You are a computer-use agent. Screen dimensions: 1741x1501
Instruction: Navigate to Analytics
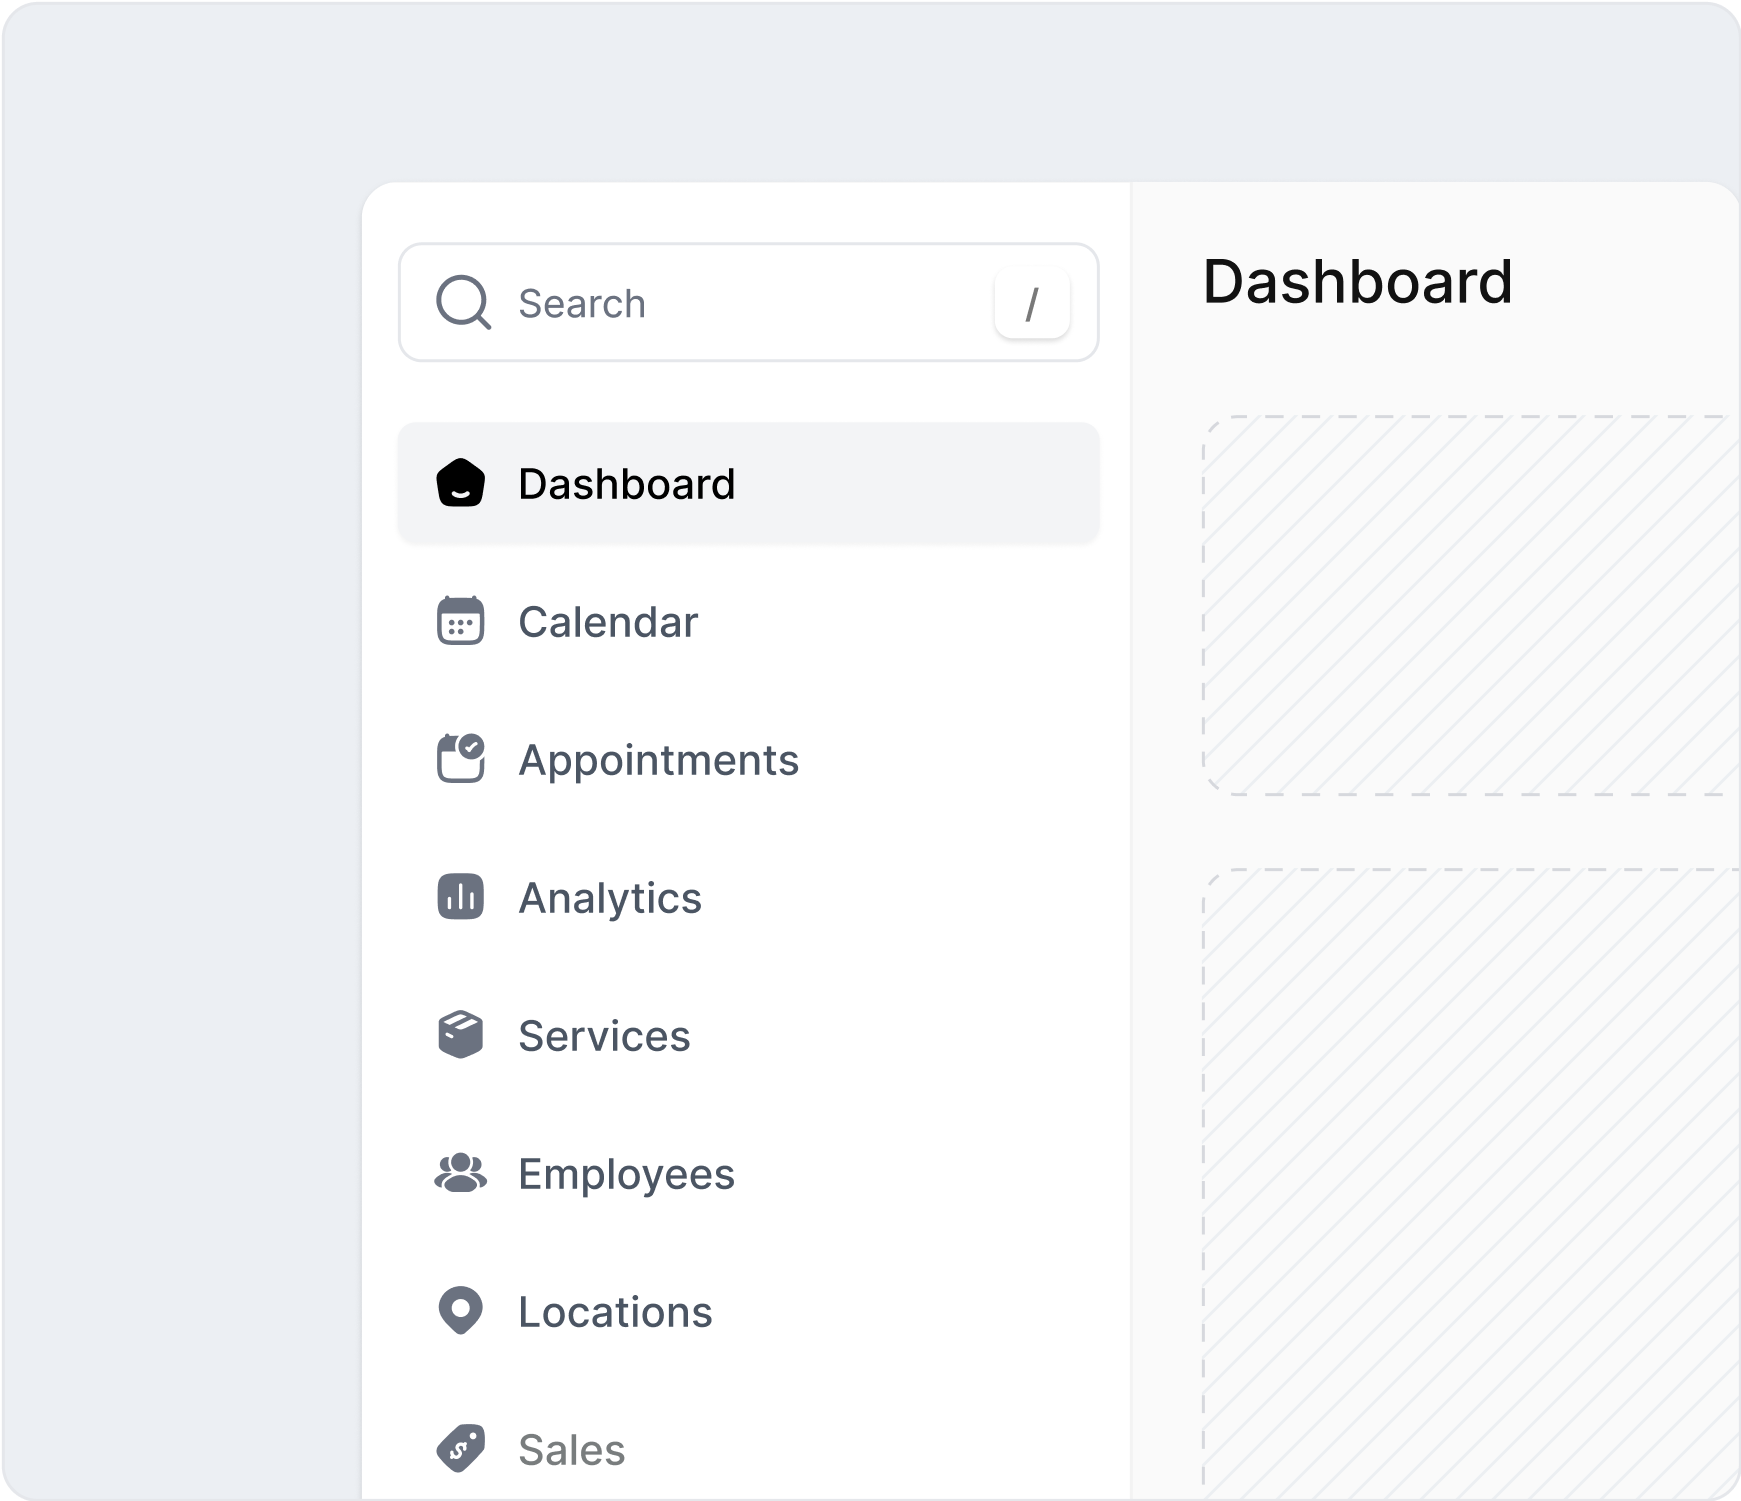pyautogui.click(x=610, y=899)
